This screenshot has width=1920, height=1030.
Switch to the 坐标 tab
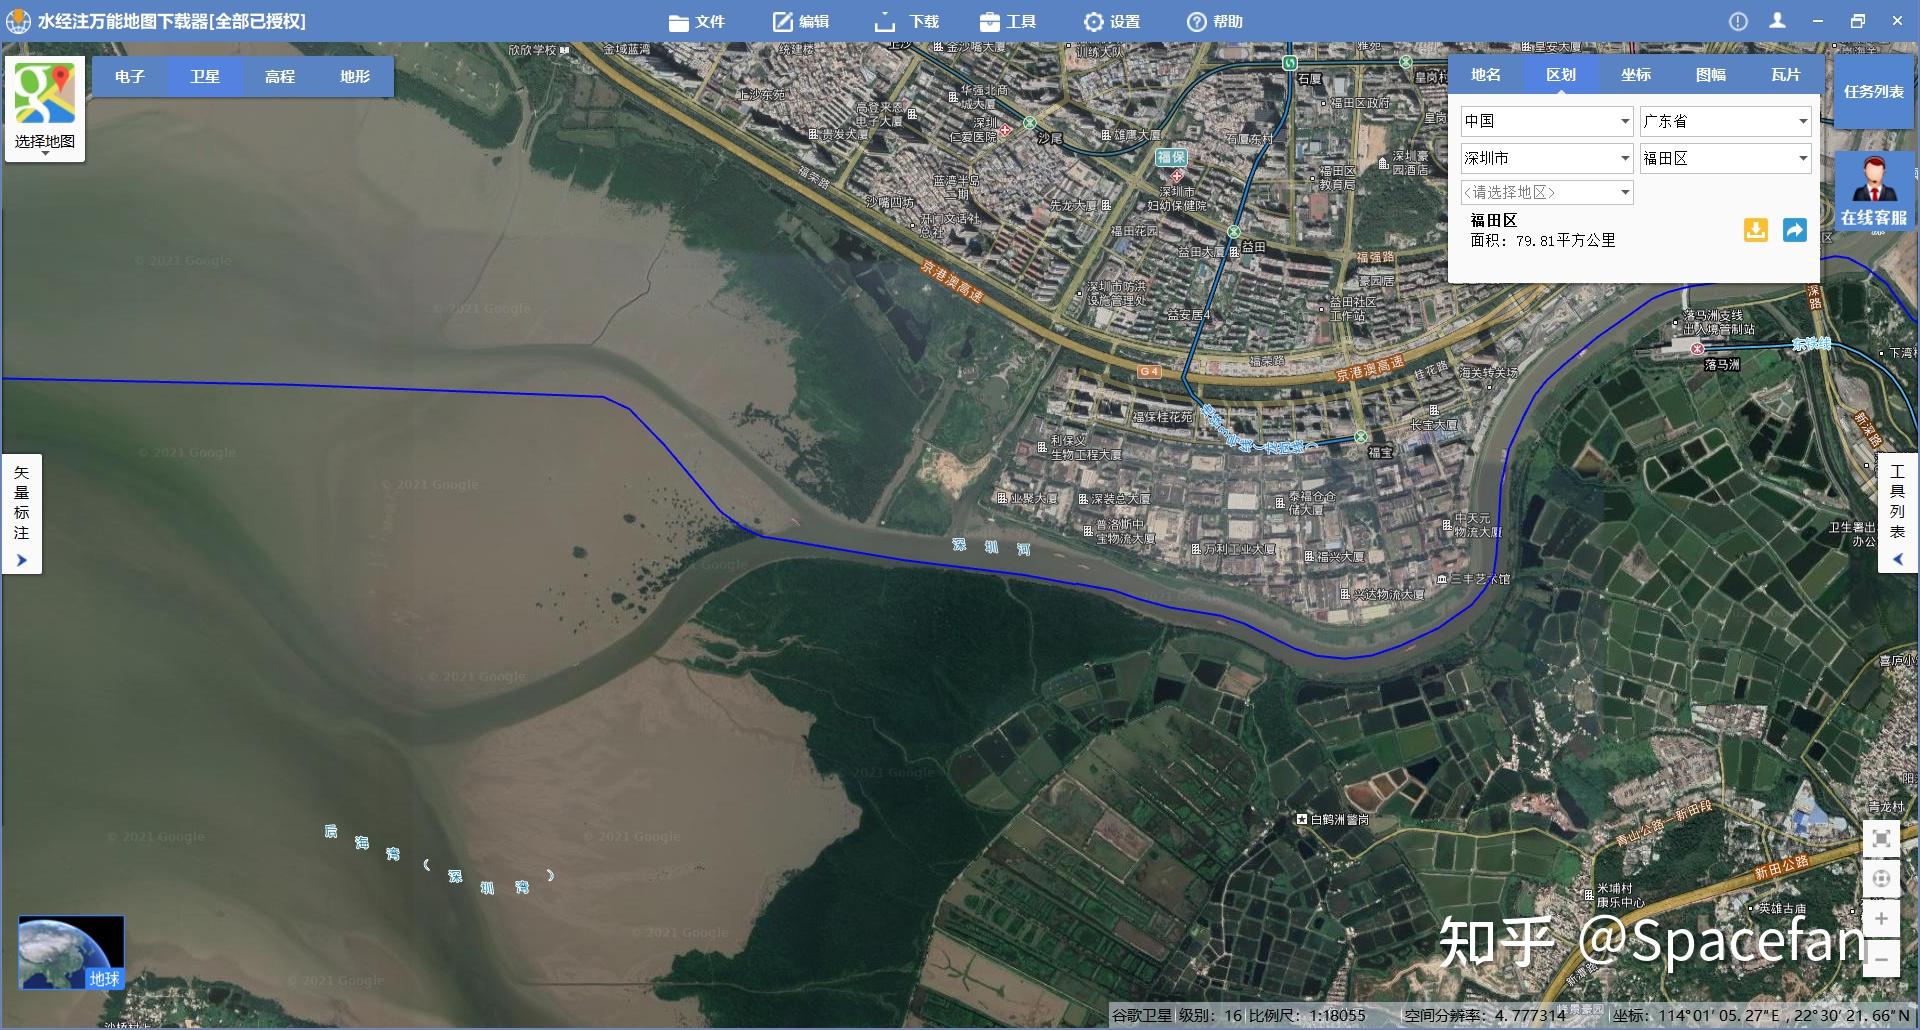1636,75
